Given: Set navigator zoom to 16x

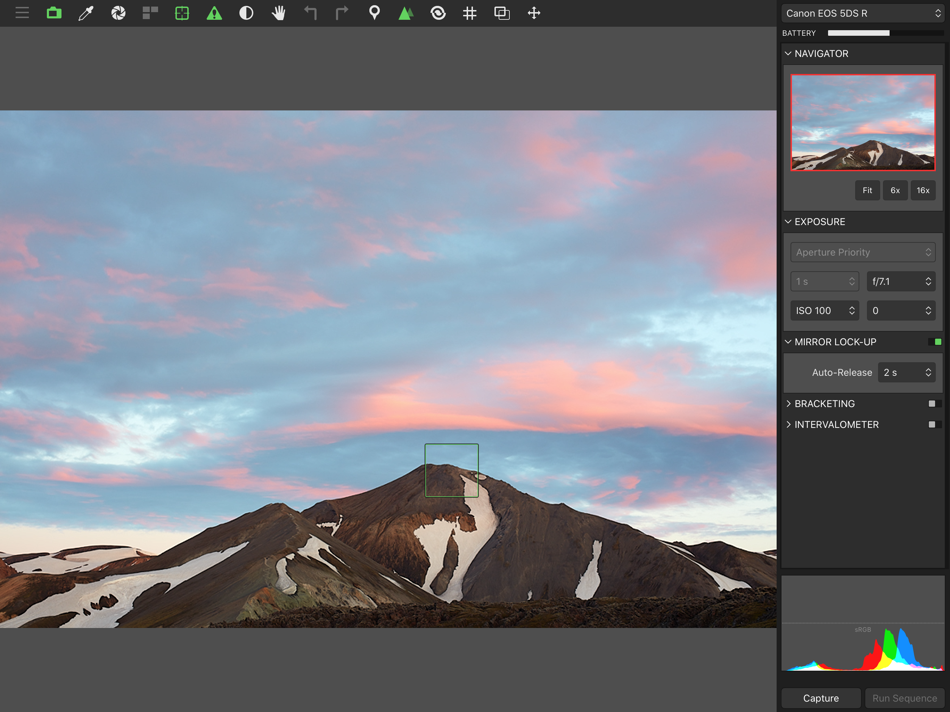Looking at the screenshot, I should click(x=922, y=190).
